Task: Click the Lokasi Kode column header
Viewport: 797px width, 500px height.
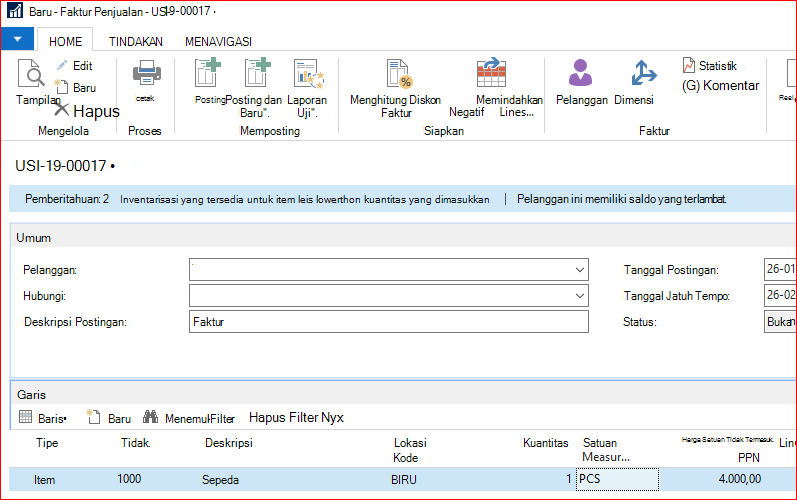Action: pos(410,450)
